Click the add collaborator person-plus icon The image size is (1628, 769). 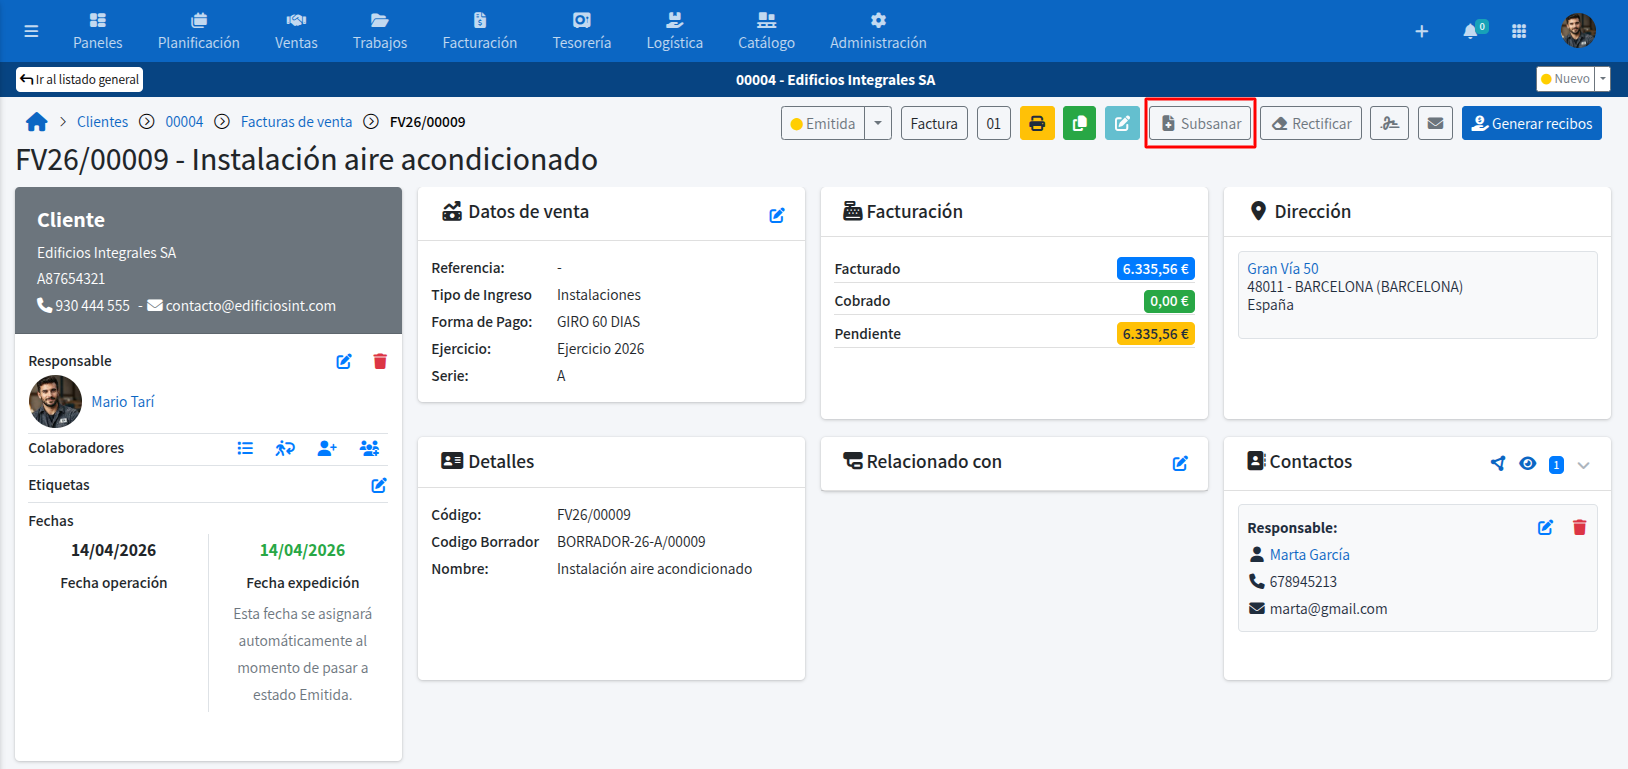pos(327,448)
